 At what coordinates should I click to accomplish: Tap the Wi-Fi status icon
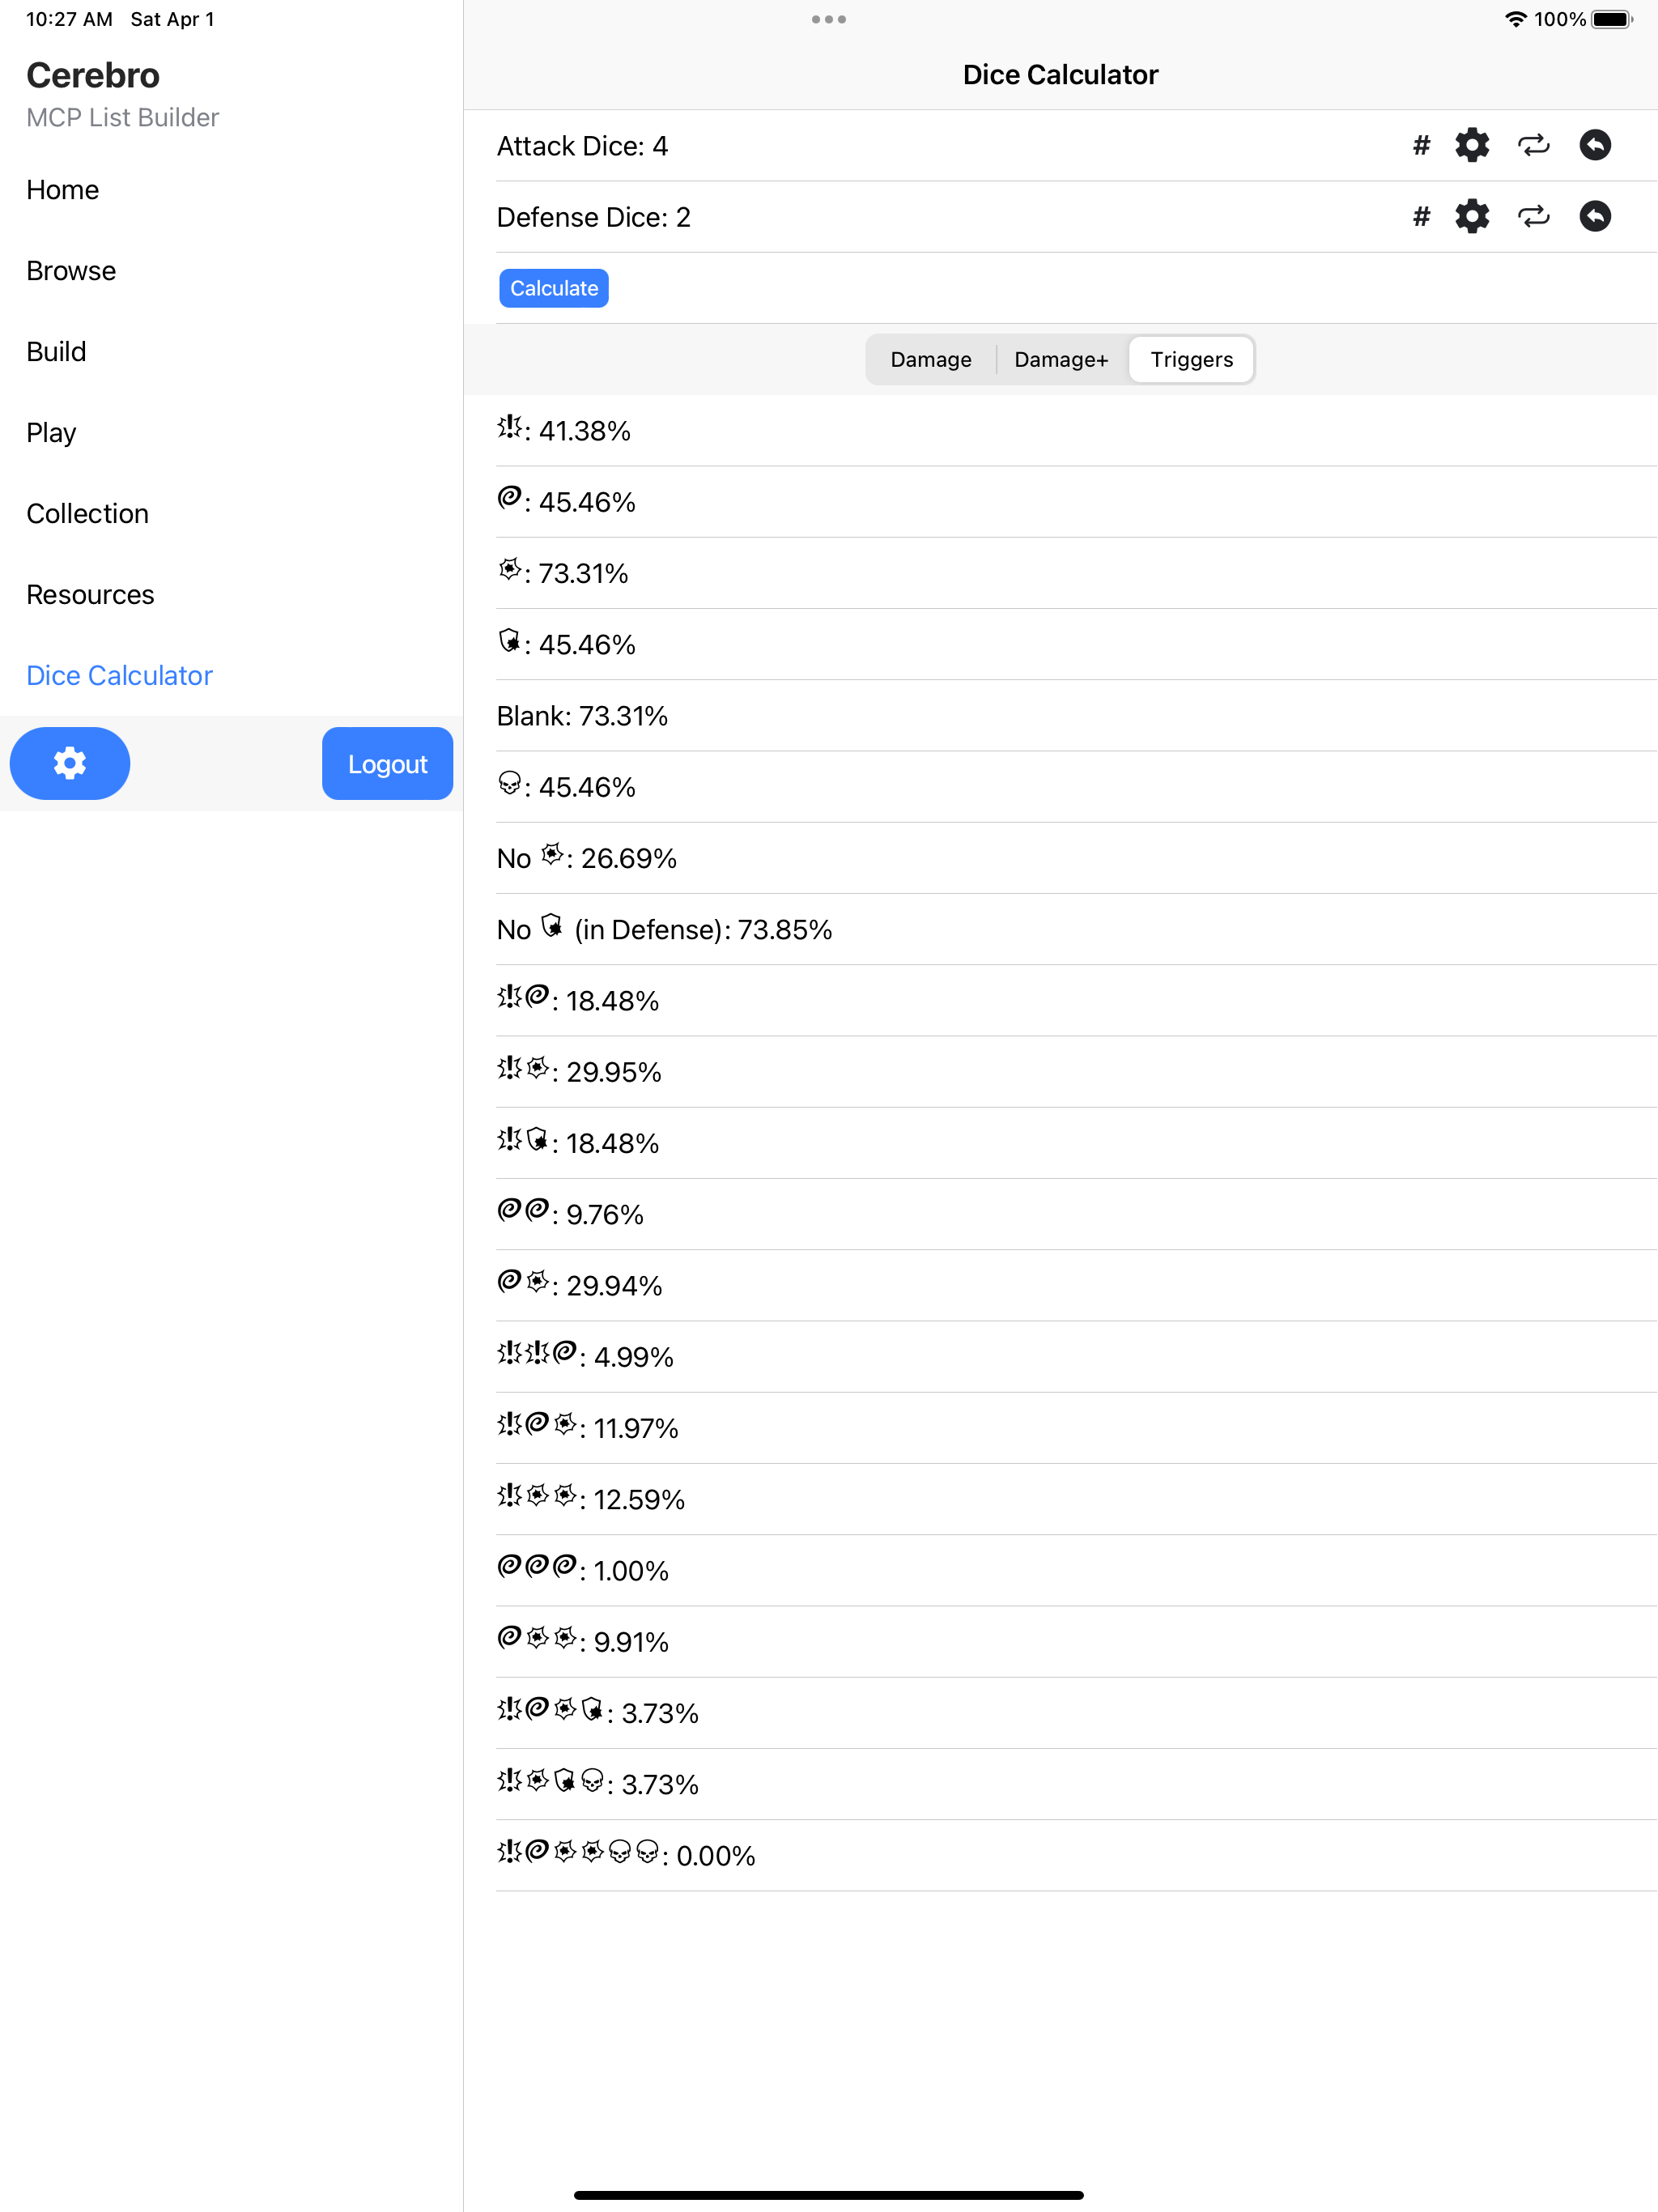pyautogui.click(x=1516, y=19)
